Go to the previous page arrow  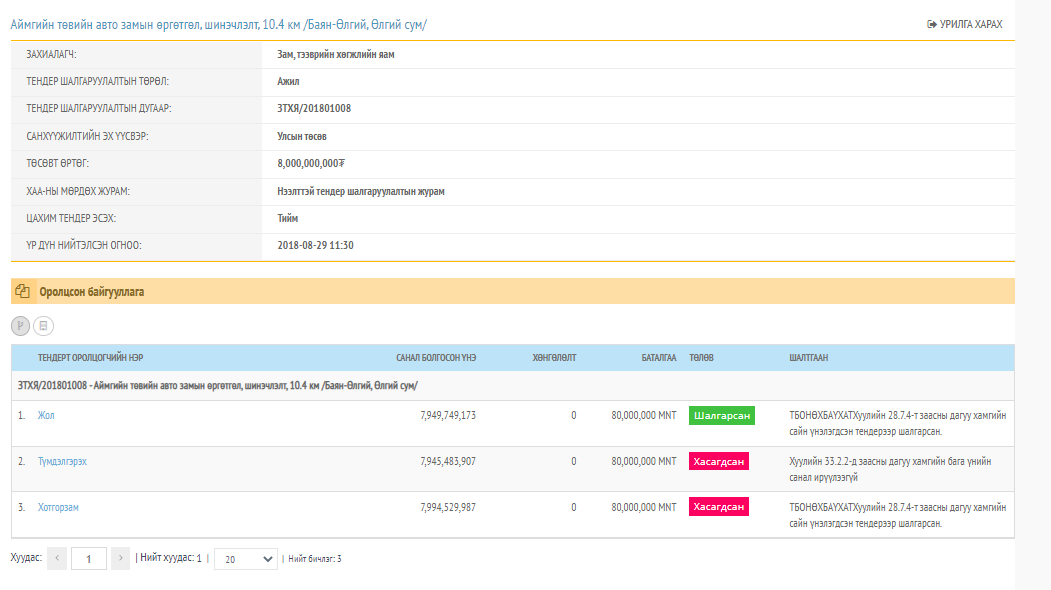click(x=57, y=559)
